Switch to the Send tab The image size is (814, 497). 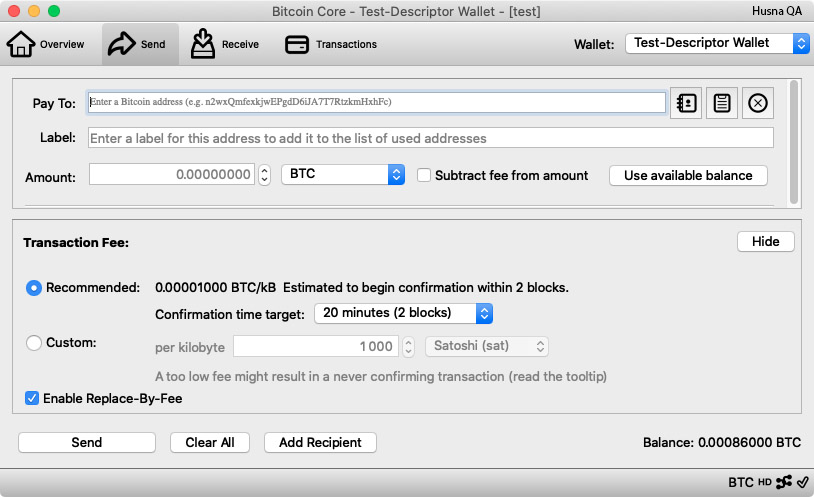(140, 44)
